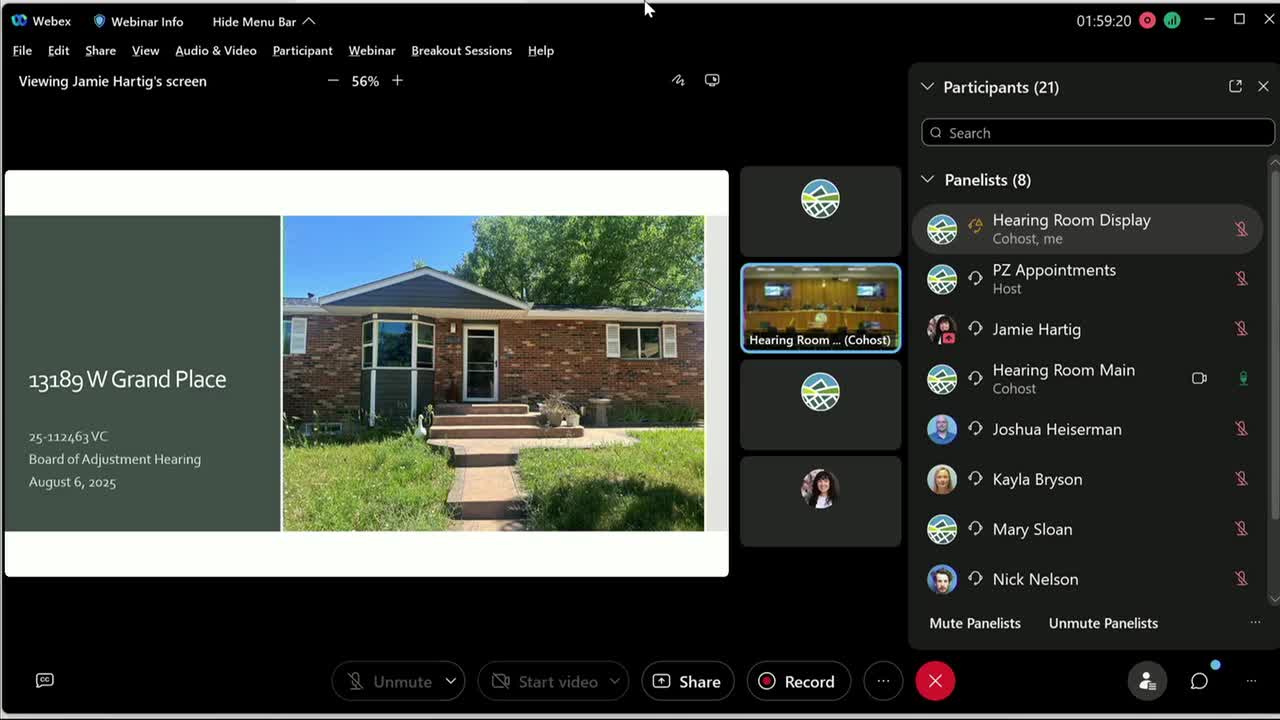Click Hearing Room Display sync icon
Screen dimensions: 1280x720
coord(975,226)
